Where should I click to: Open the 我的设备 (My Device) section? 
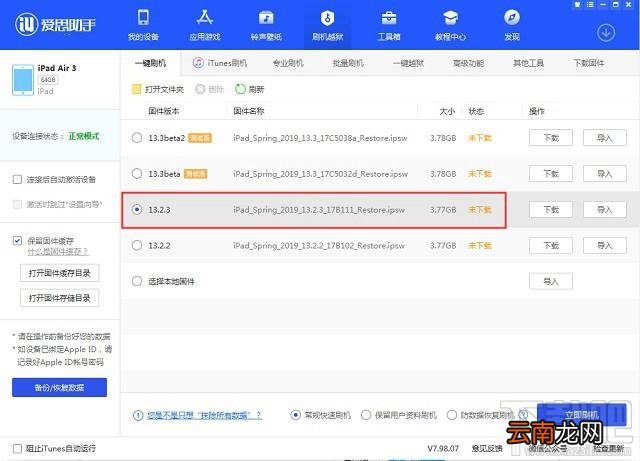[143, 25]
